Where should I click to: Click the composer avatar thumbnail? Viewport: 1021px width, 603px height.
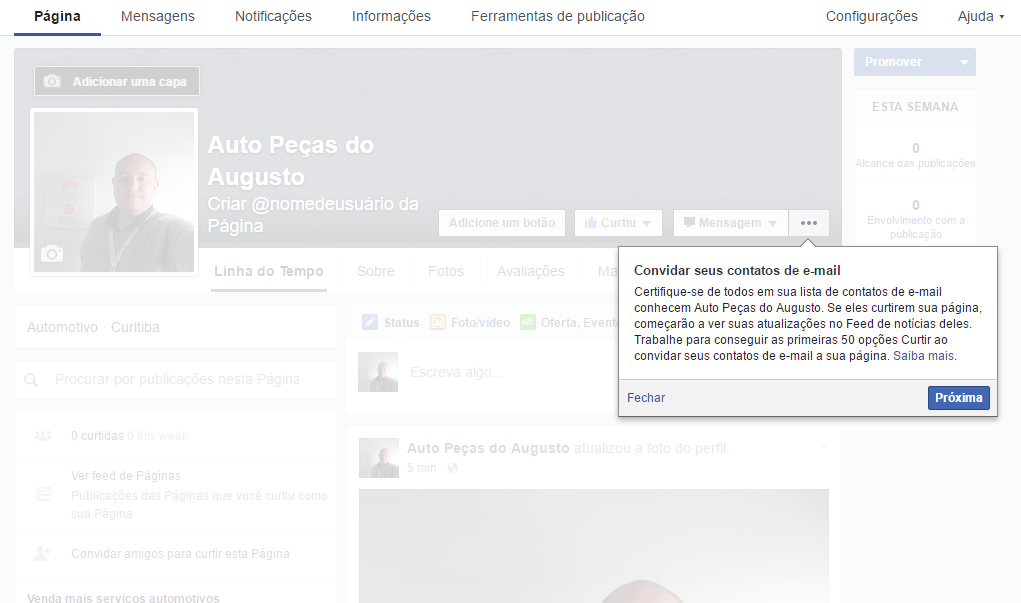378,372
